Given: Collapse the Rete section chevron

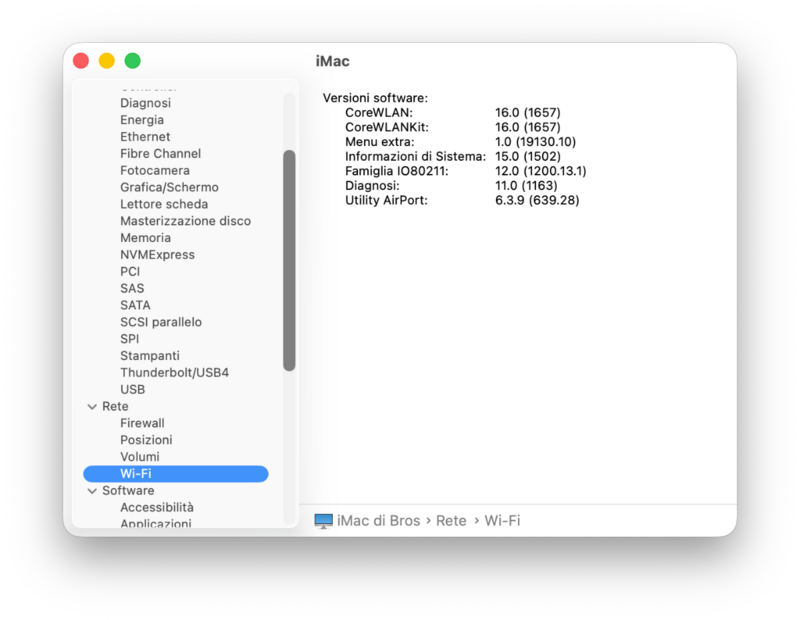Looking at the screenshot, I should [92, 407].
